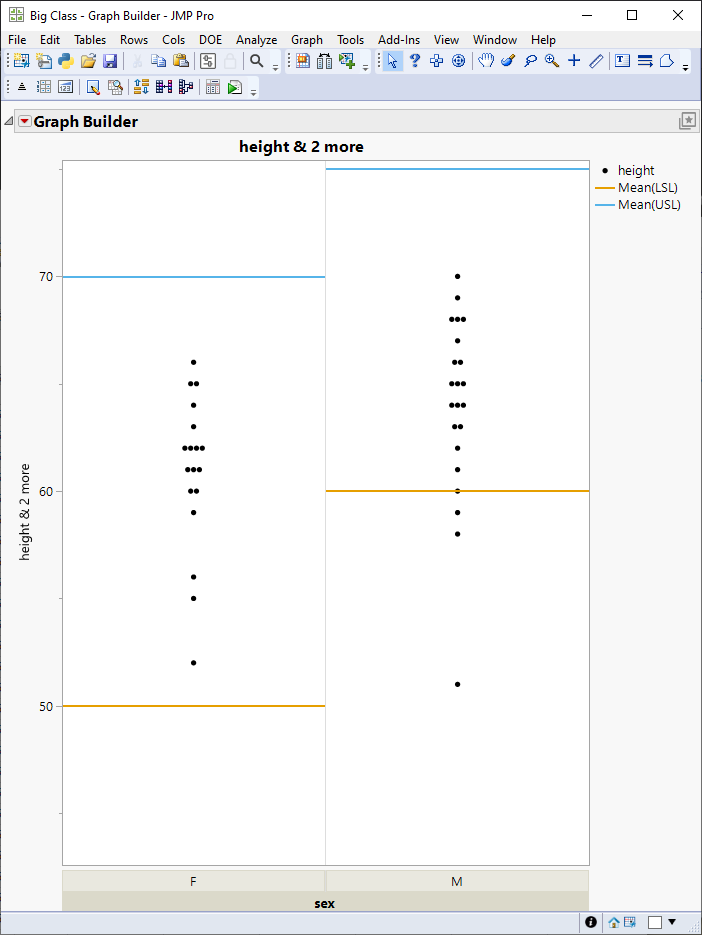Select the Magnifier zoom tool
702x935 pixels.
pos(552,61)
